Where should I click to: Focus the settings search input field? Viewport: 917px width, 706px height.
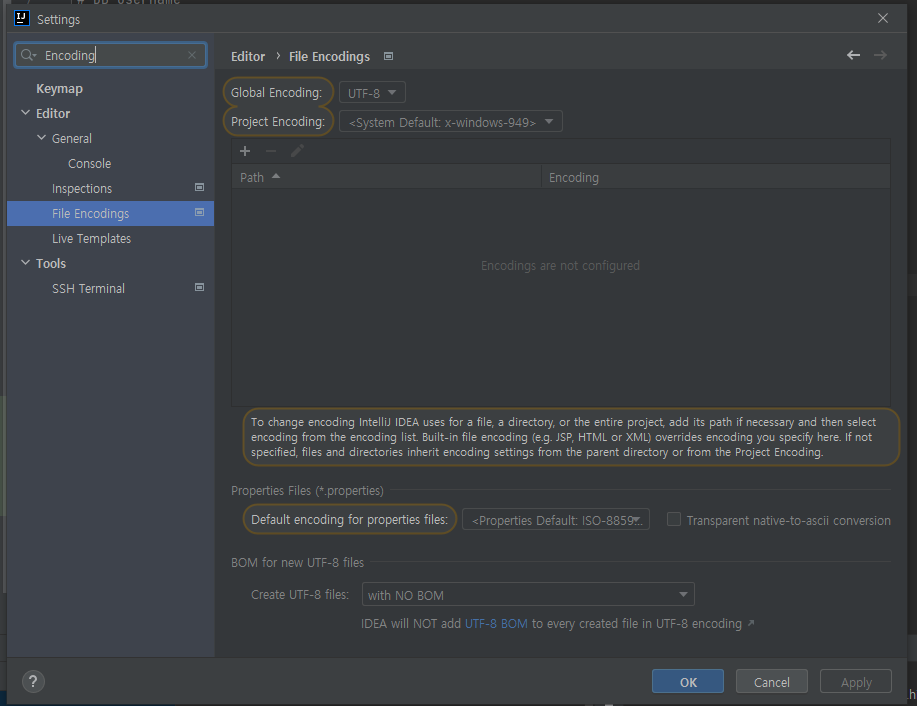pyautogui.click(x=111, y=55)
